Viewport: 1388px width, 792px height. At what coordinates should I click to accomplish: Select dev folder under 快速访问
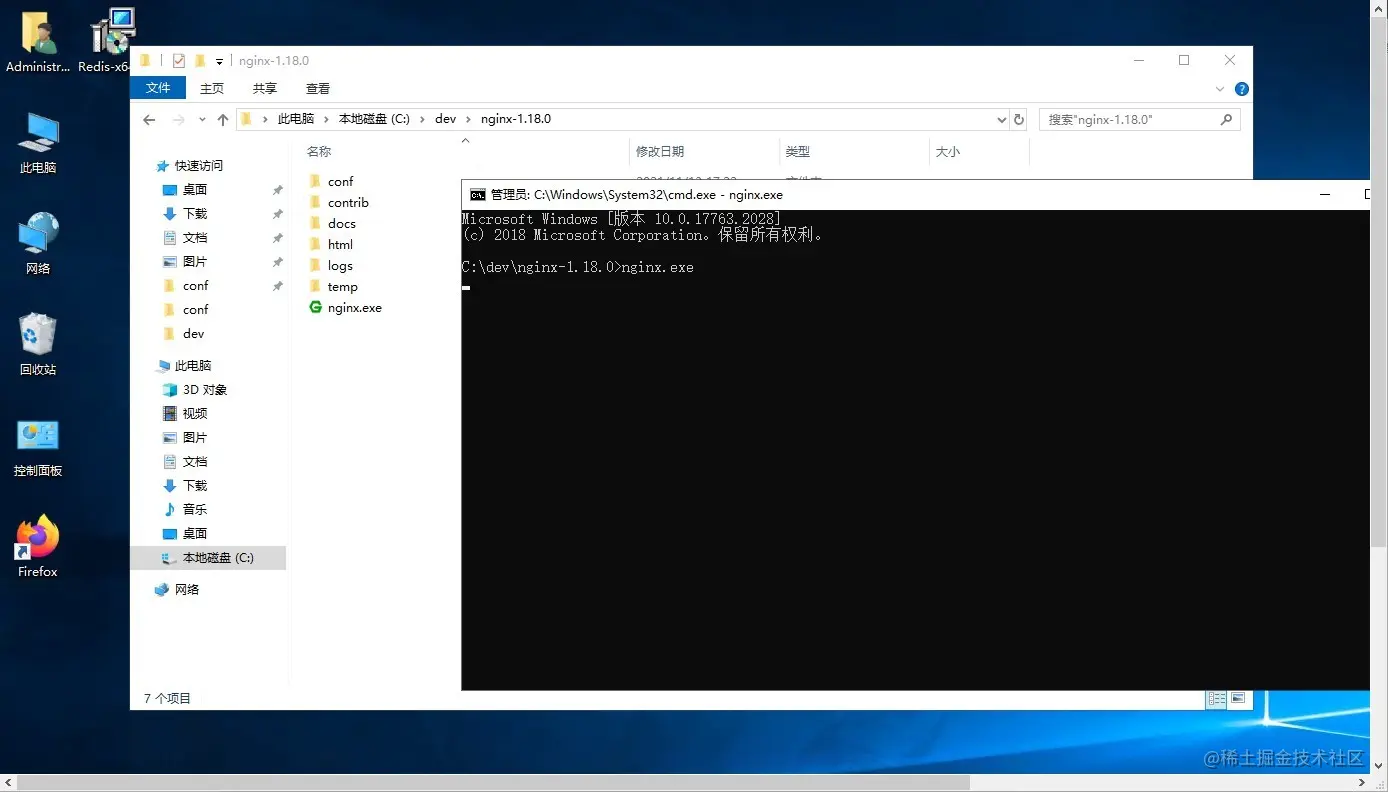[x=193, y=334]
